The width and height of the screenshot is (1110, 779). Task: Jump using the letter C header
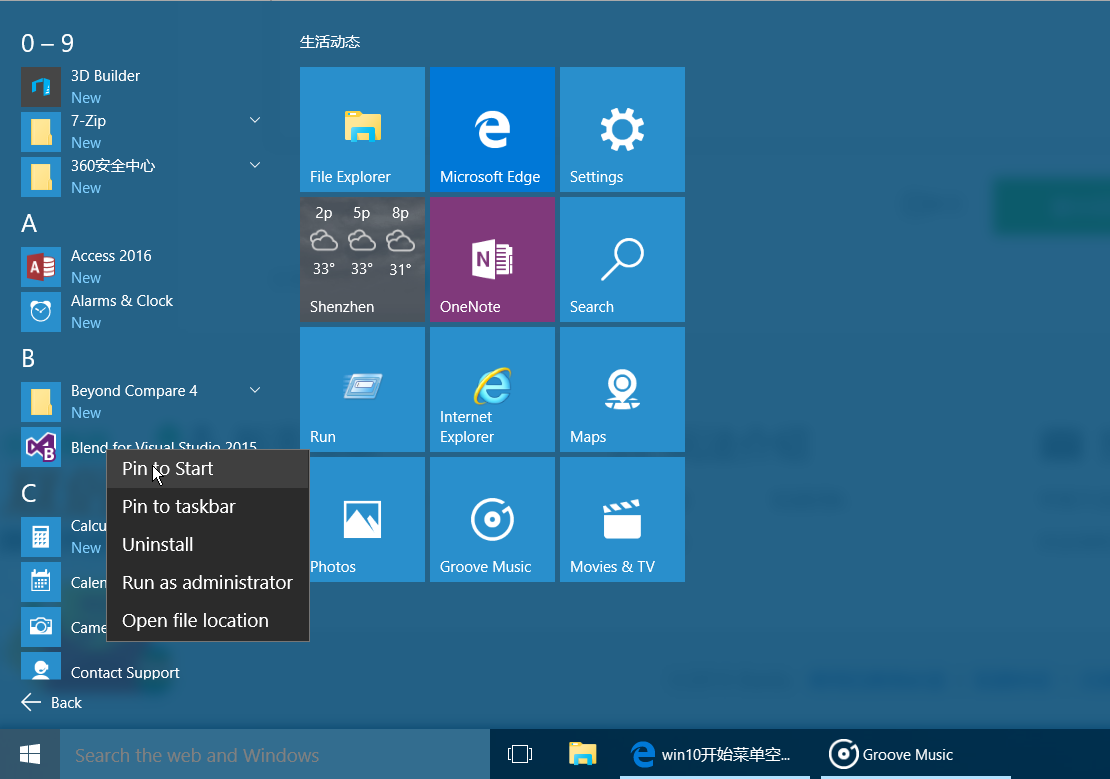[29, 494]
